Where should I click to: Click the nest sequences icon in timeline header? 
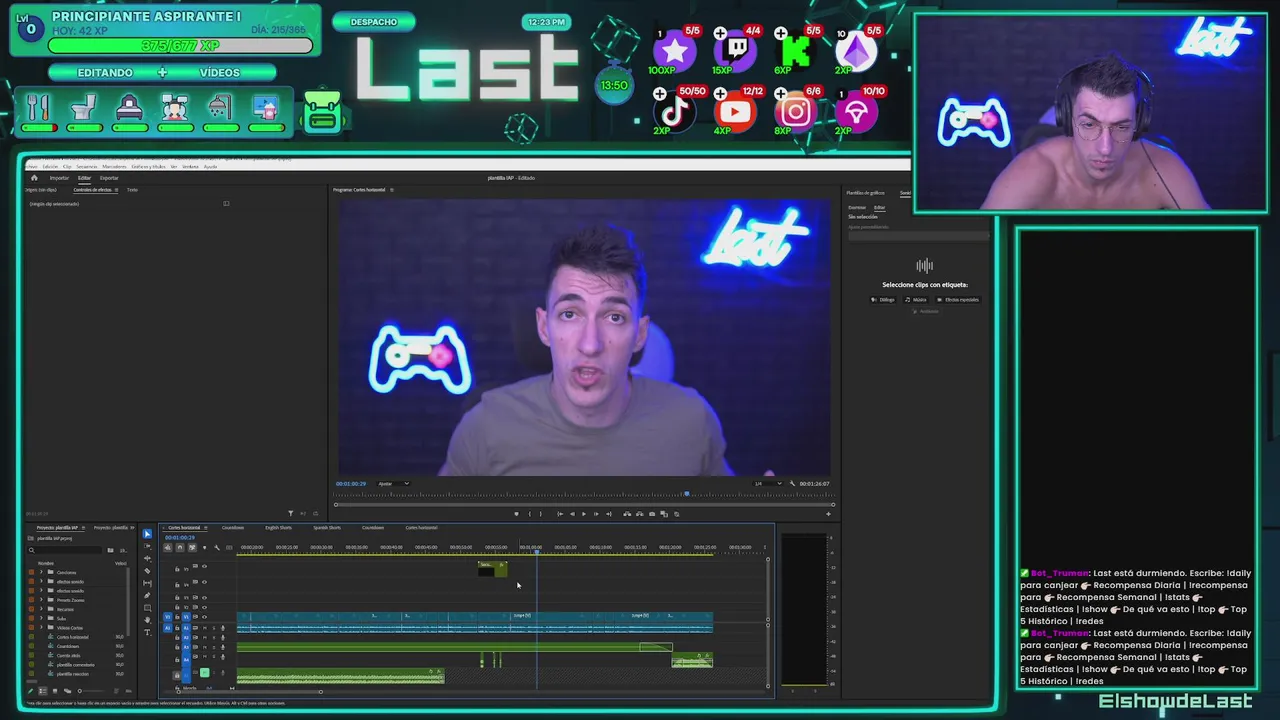(167, 547)
